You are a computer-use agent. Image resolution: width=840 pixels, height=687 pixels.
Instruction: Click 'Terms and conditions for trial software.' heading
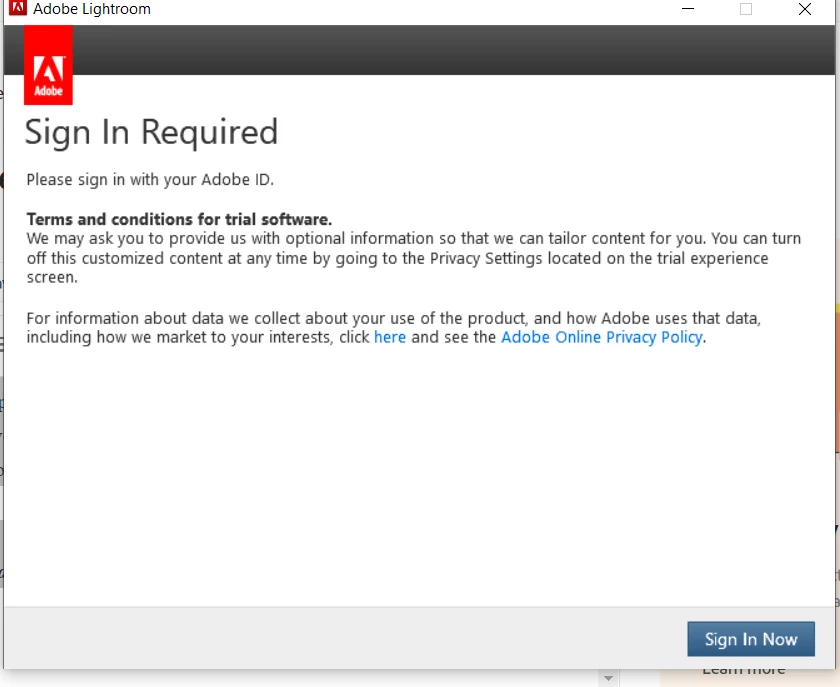[179, 219]
